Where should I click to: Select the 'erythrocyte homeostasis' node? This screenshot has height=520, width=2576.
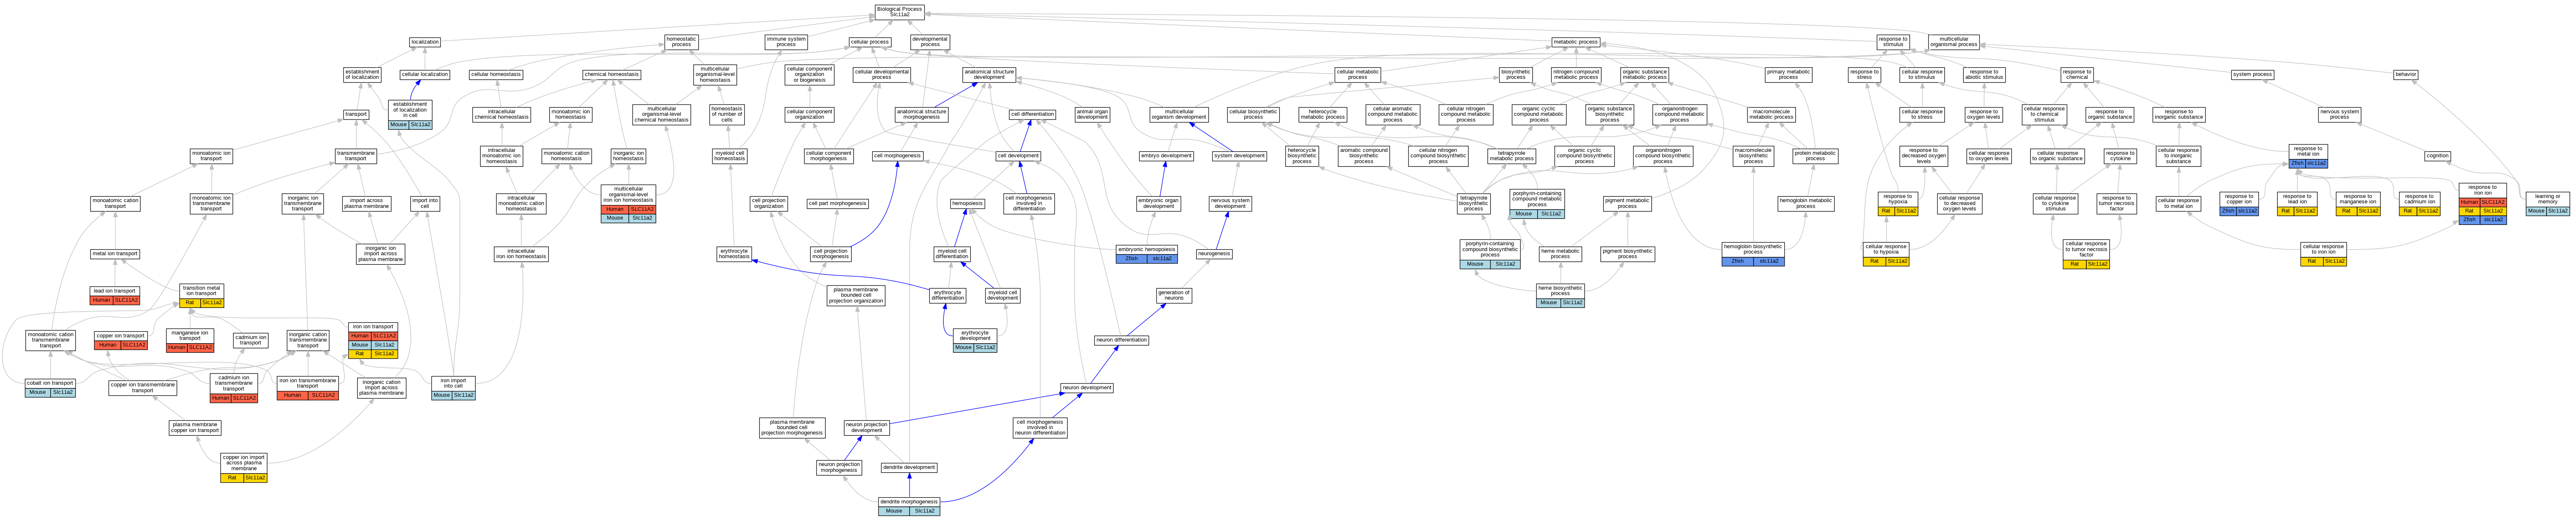pyautogui.click(x=734, y=254)
